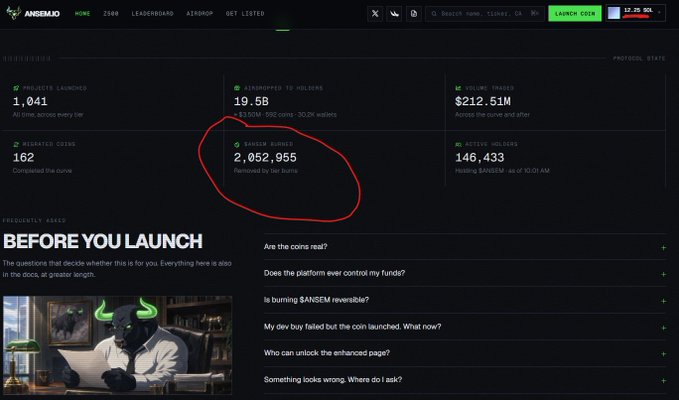The image size is (679, 400).
Task: Open the docs document icon
Action: pyautogui.click(x=414, y=14)
